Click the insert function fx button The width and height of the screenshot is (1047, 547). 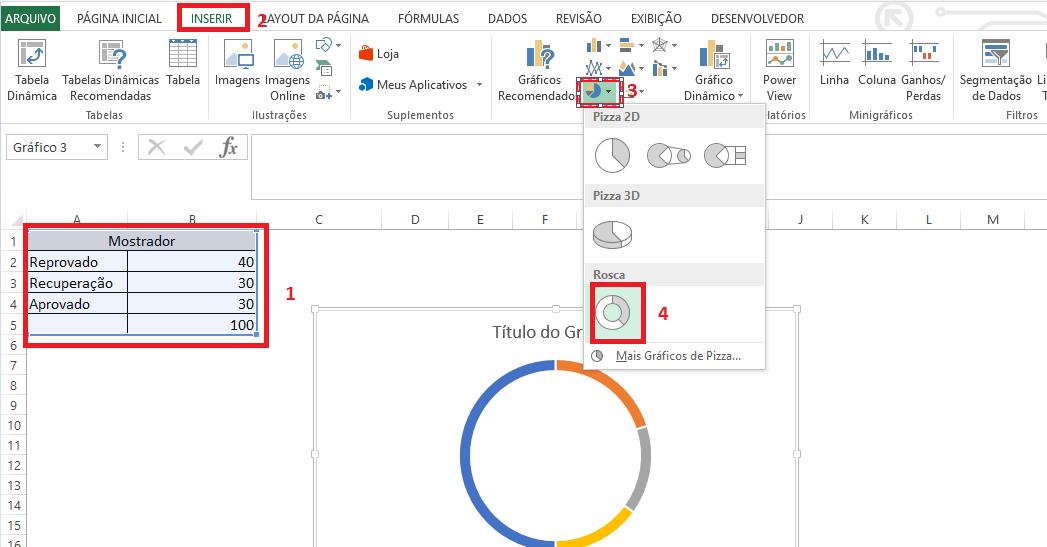click(x=229, y=148)
